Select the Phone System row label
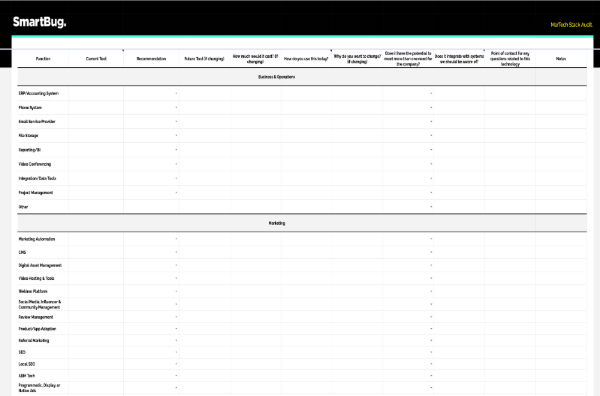Image resolution: width=600 pixels, height=396 pixels. (x=30, y=108)
